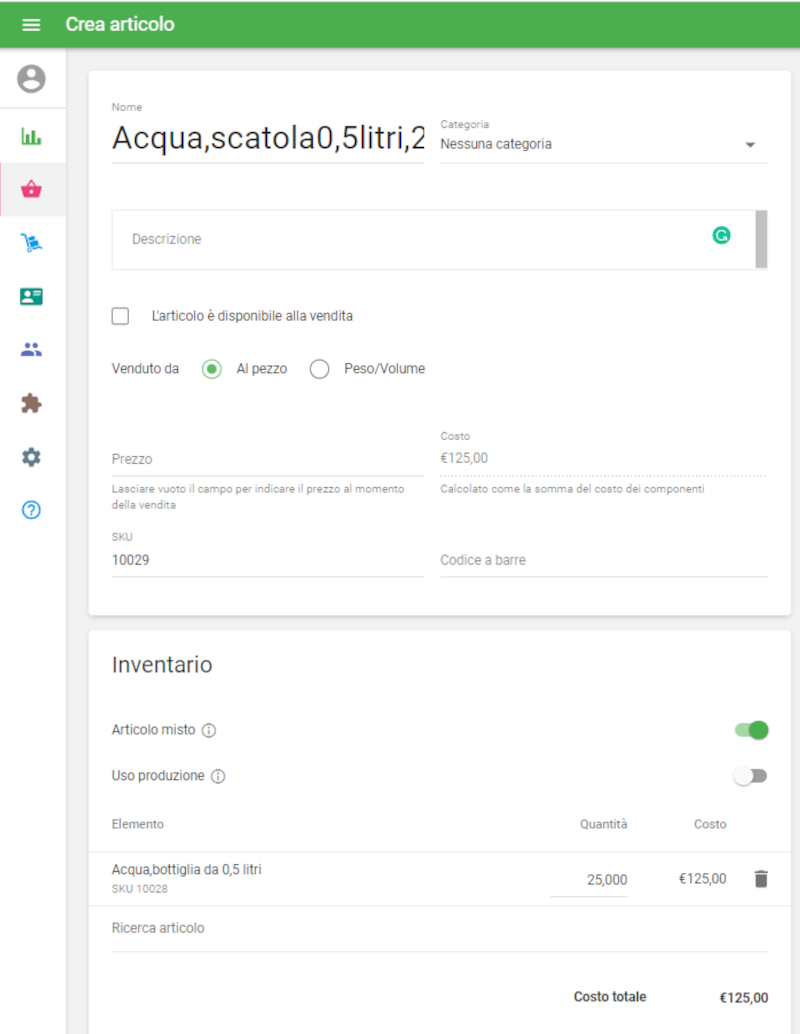Select the Articles shopping bag icon
Screen dimensions: 800x1034
coord(31,188)
